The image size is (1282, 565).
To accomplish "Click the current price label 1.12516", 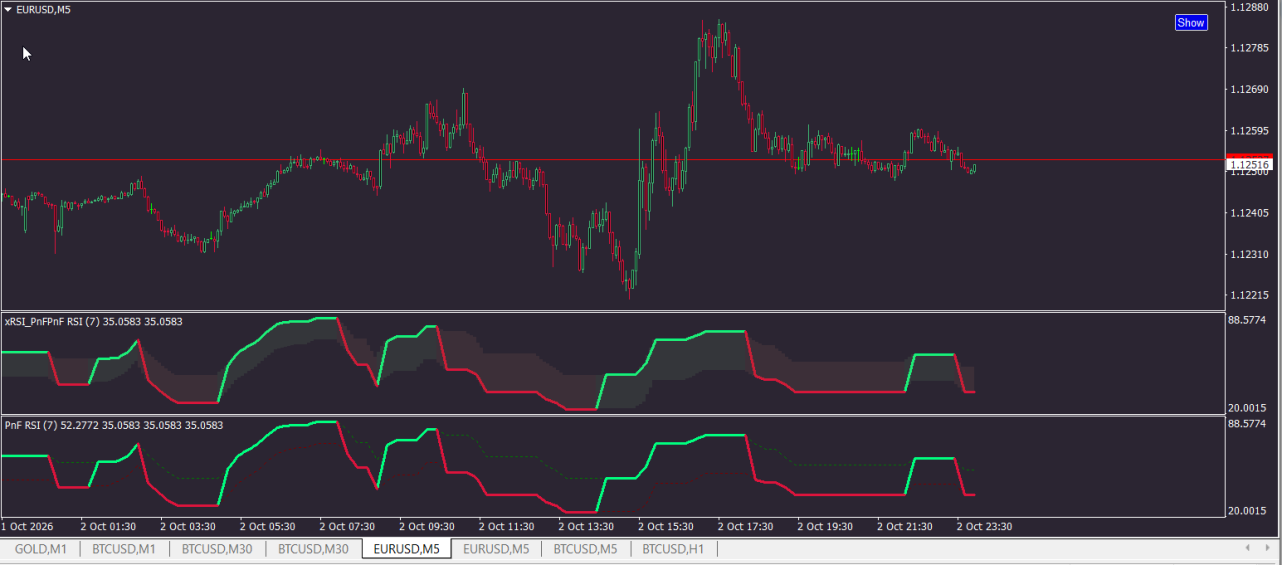I will pos(1249,164).
